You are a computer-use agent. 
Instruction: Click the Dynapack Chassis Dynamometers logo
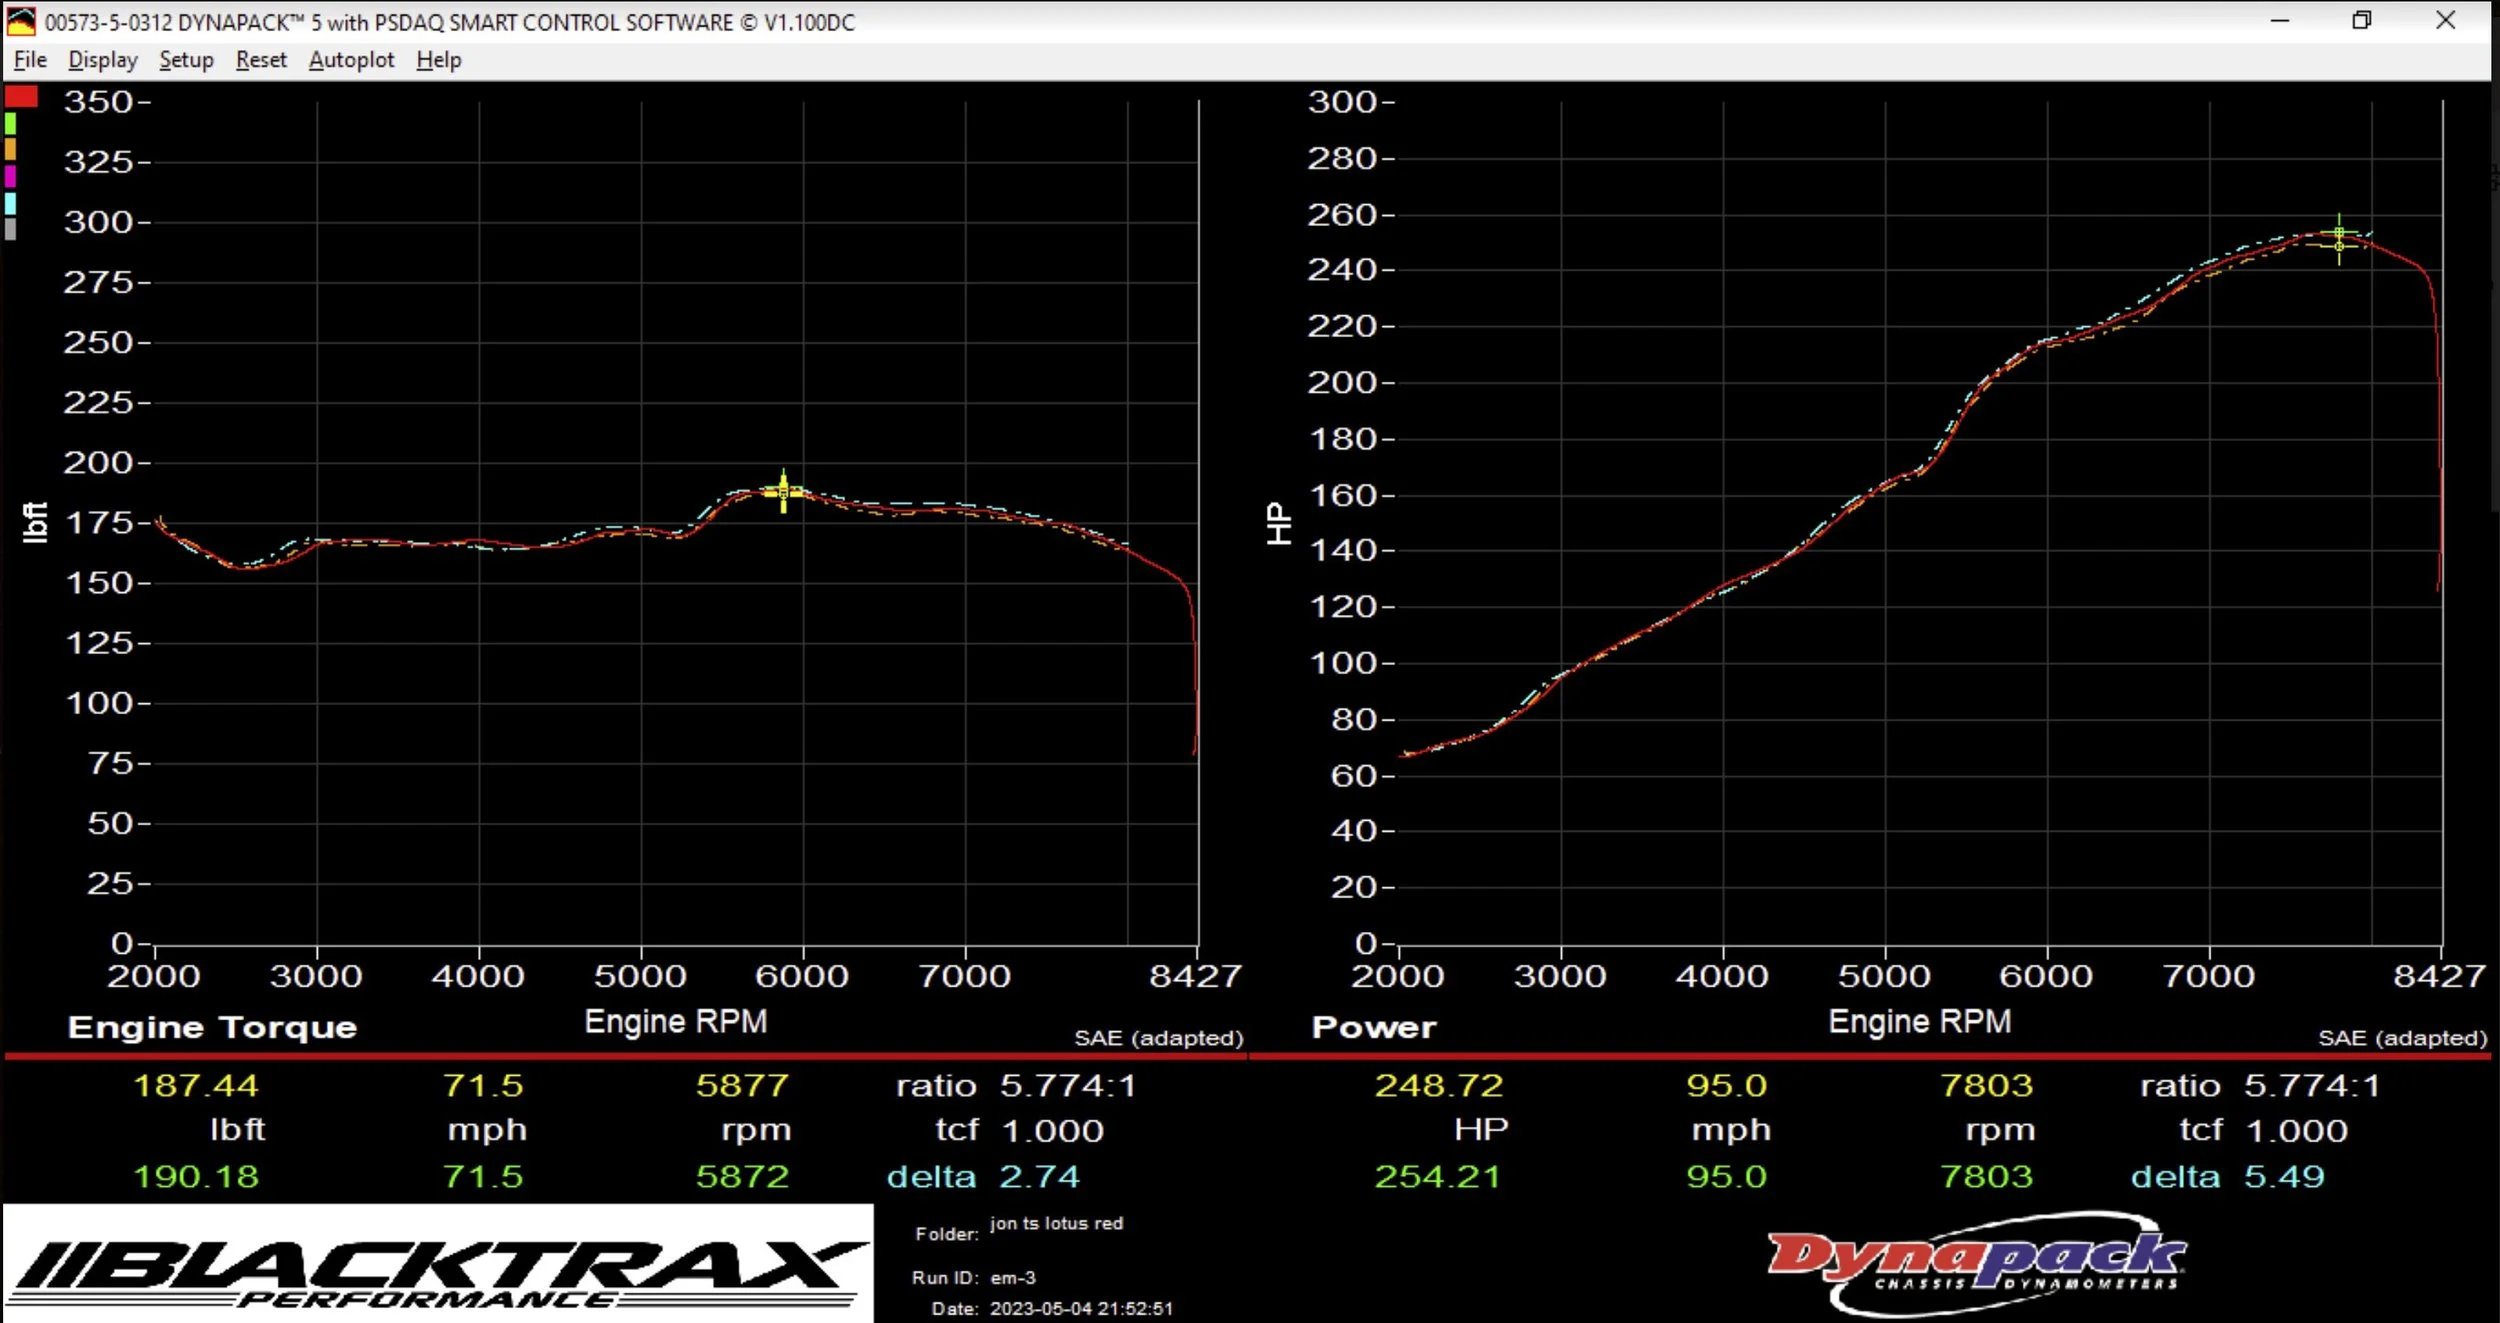[x=1975, y=1262]
